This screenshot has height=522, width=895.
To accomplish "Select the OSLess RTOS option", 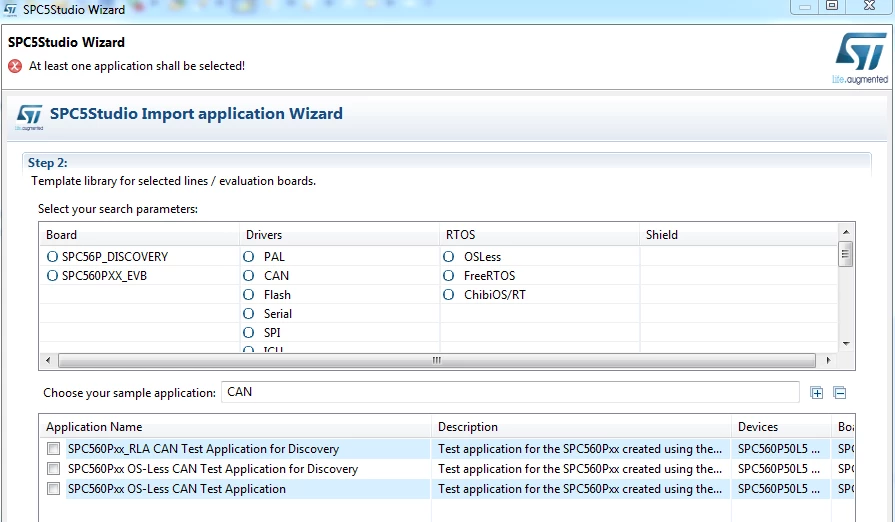I will point(449,257).
